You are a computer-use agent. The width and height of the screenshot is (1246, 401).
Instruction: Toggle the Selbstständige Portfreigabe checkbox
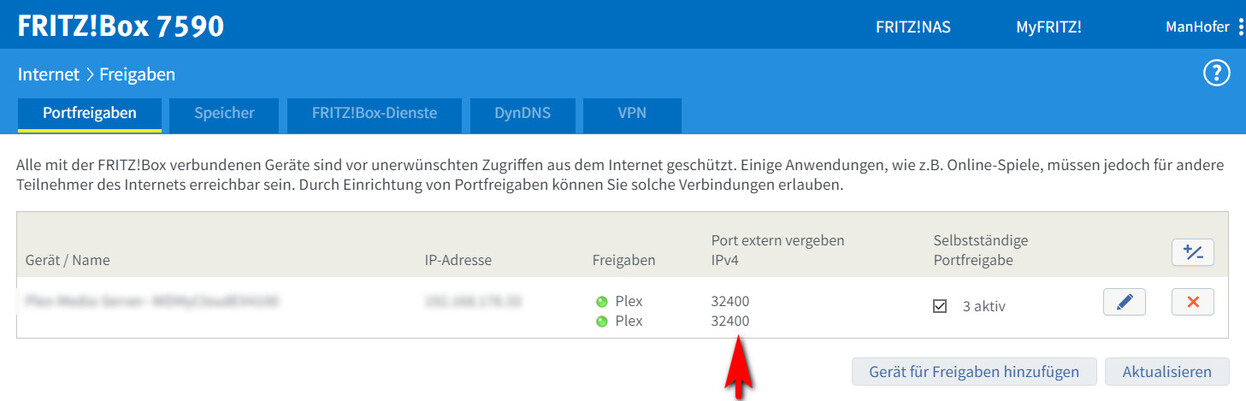click(x=939, y=306)
